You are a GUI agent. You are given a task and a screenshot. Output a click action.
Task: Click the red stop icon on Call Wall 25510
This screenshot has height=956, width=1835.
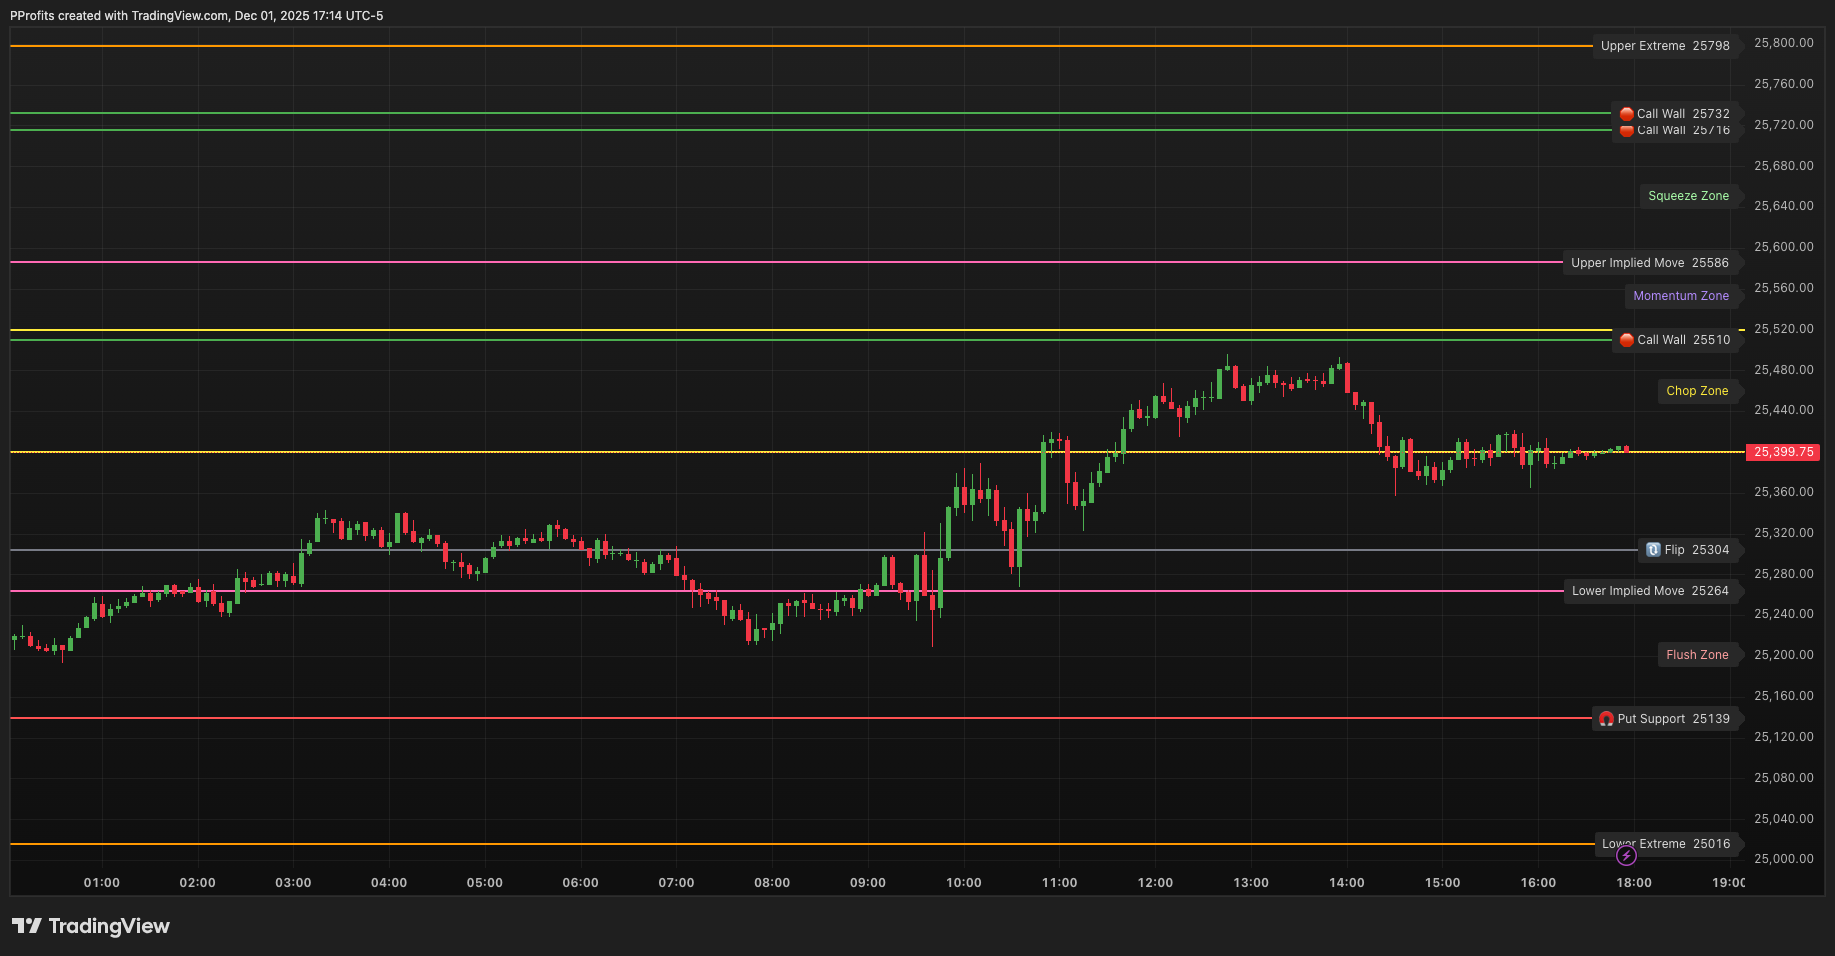click(1625, 340)
